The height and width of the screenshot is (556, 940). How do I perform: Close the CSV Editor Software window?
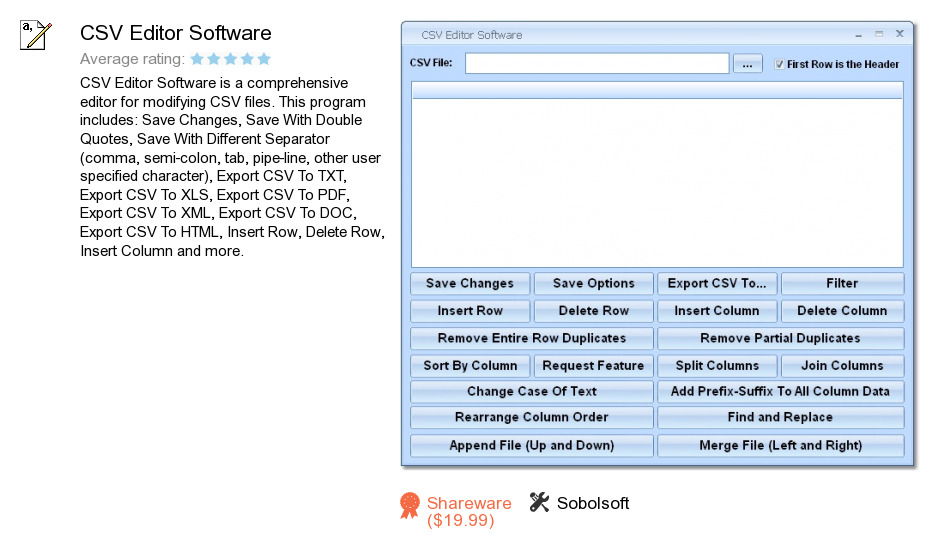pos(899,34)
